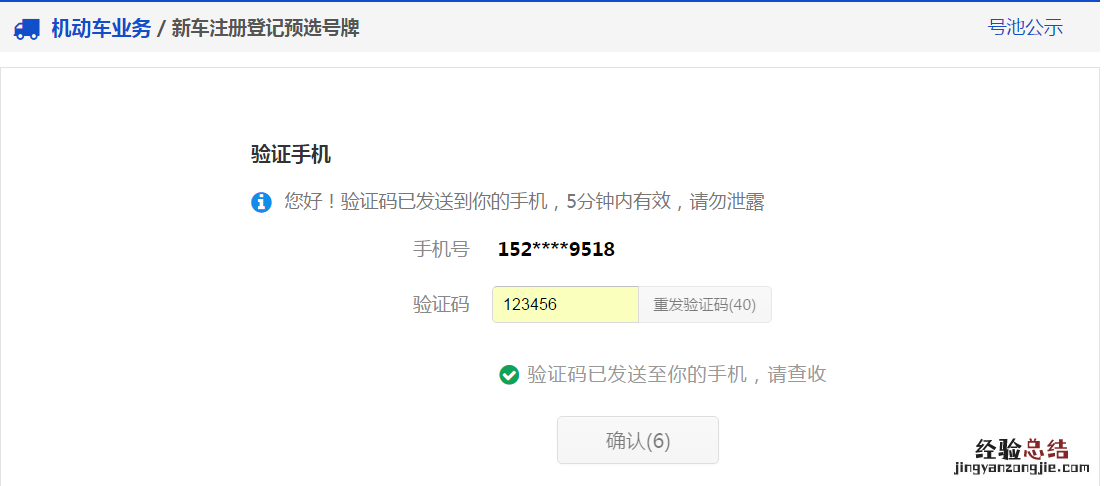Click the 手机号 field label
1104x486 pixels.
(x=441, y=249)
